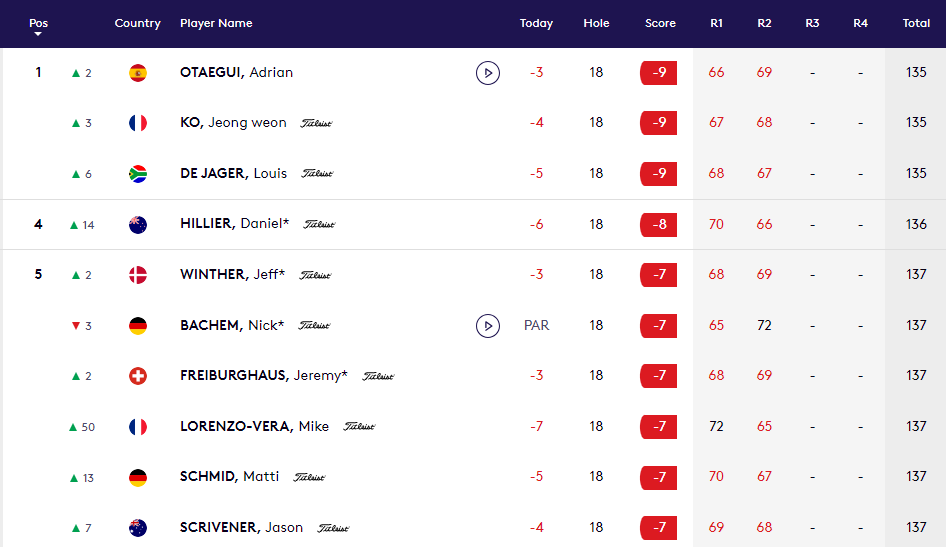The width and height of the screenshot is (946, 547).
Task: Click the Spain flag beside Otaegui
Action: (138, 72)
